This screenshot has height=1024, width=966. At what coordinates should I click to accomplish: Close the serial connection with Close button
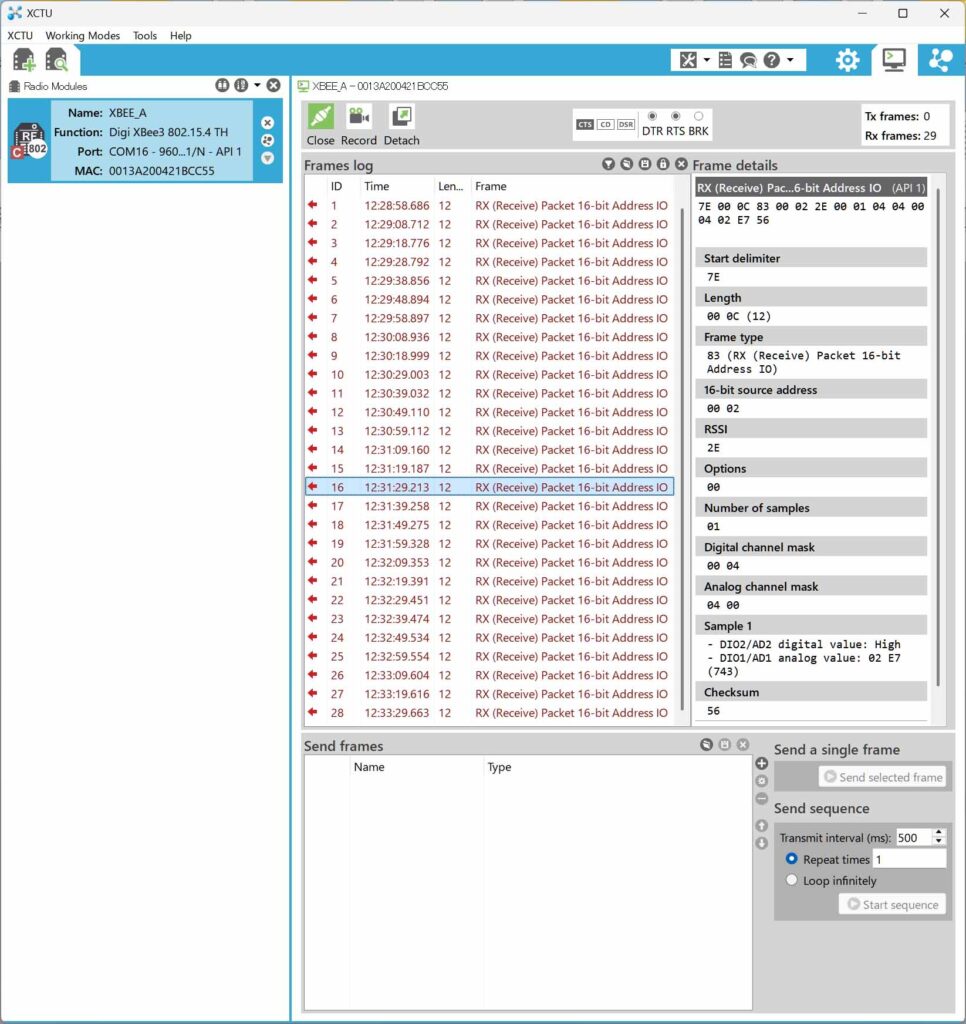click(x=320, y=125)
